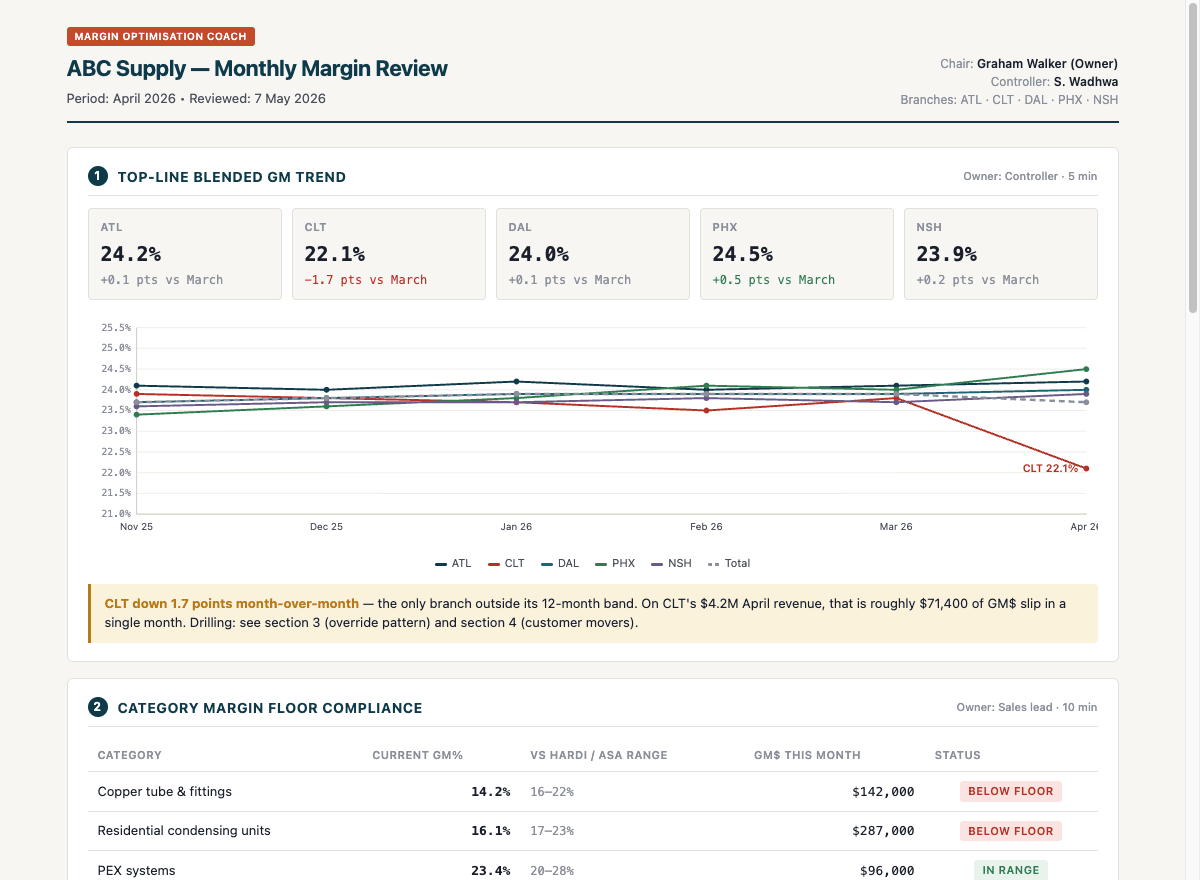Click 'Owner: Controller · 5 min' label
This screenshot has height=880, width=1200.
[1030, 176]
